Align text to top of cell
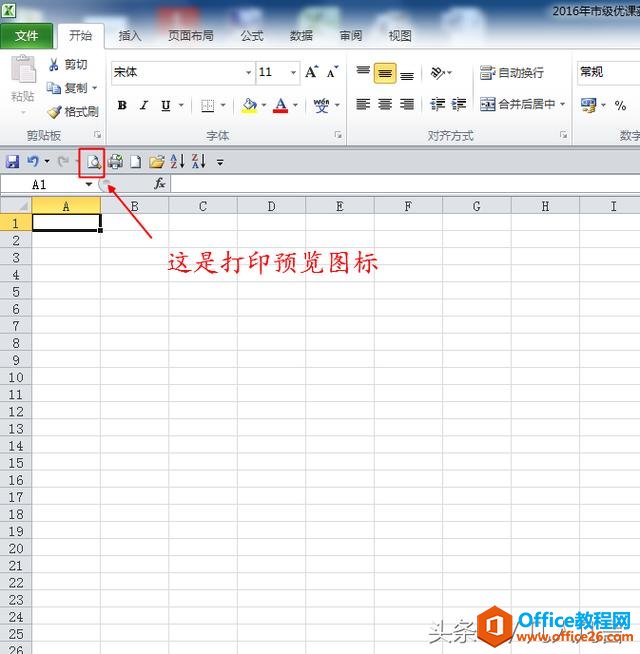 (363, 72)
